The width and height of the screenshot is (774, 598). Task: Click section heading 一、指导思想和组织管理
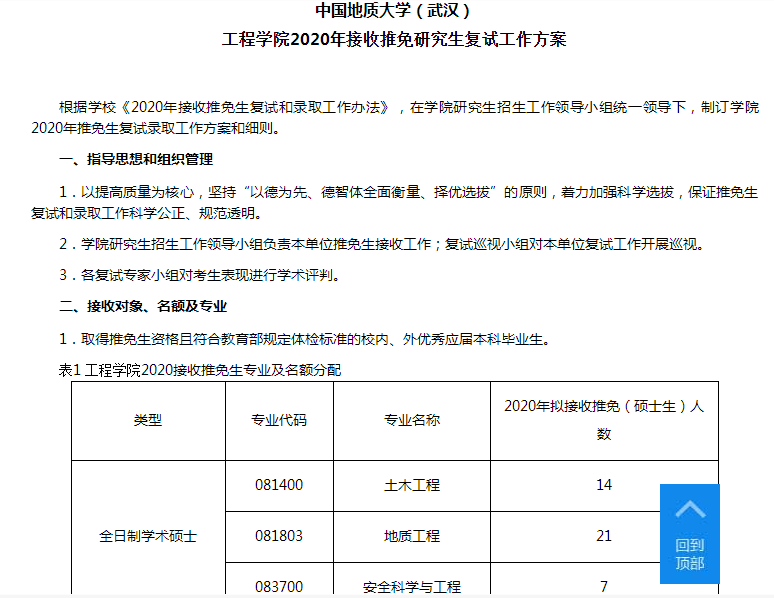(136, 159)
